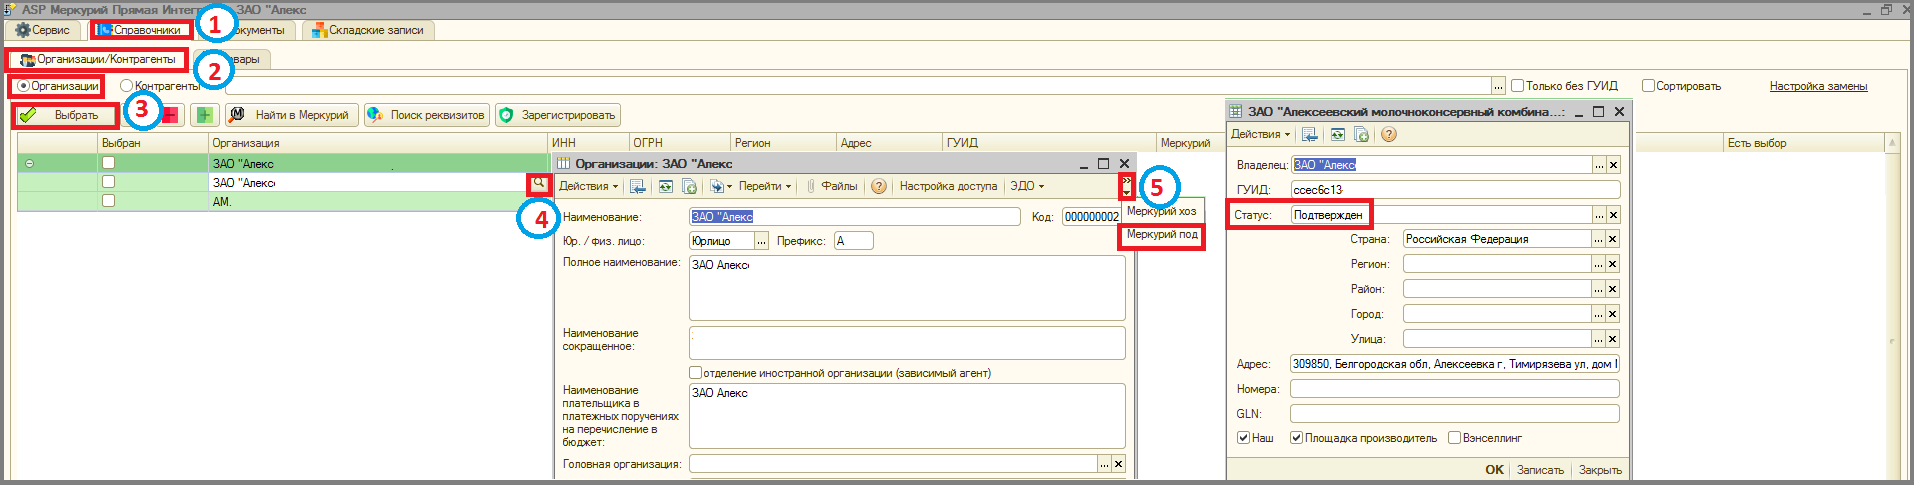Click find-in-list icon in Организации window toolbar
1914x485 pixels.
coord(637,186)
